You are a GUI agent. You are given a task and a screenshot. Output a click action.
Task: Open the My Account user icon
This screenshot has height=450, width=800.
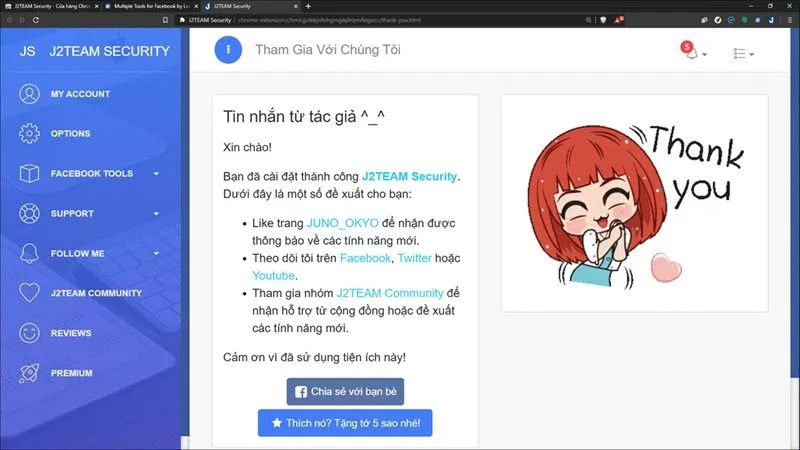29,94
